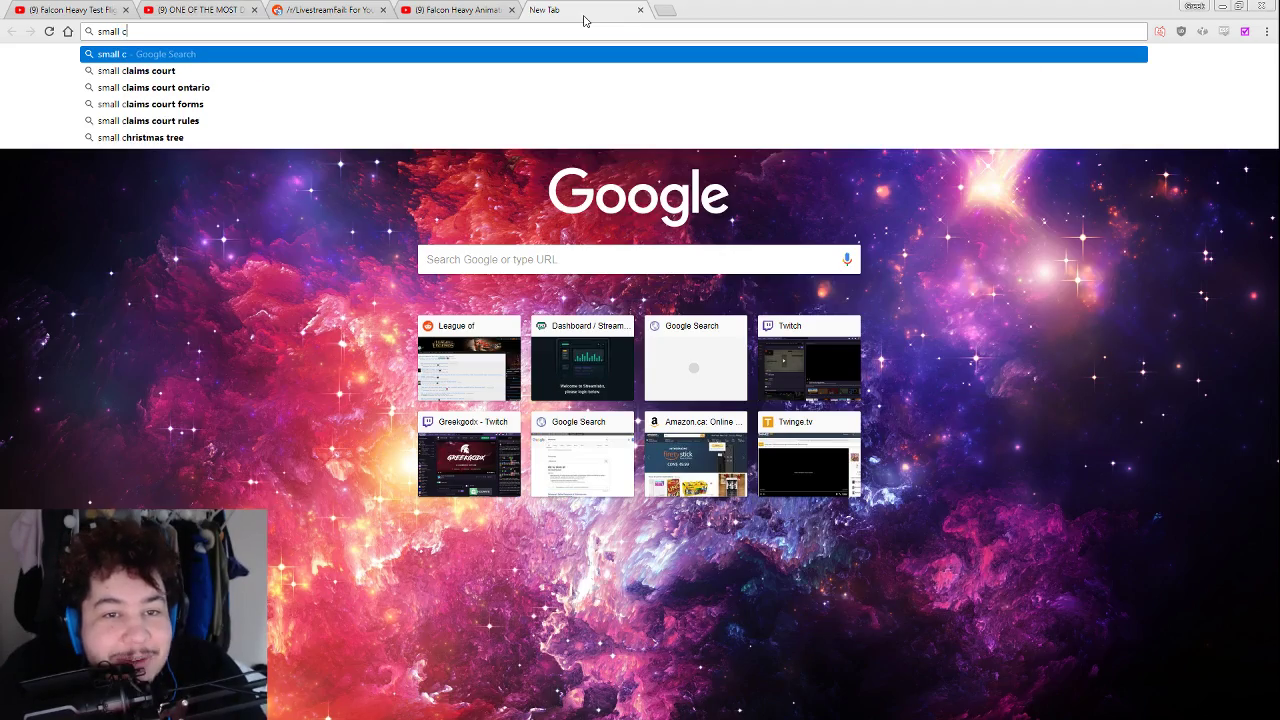Restore down the Chrome window
Screen dimensions: 1280x720
point(1238,6)
